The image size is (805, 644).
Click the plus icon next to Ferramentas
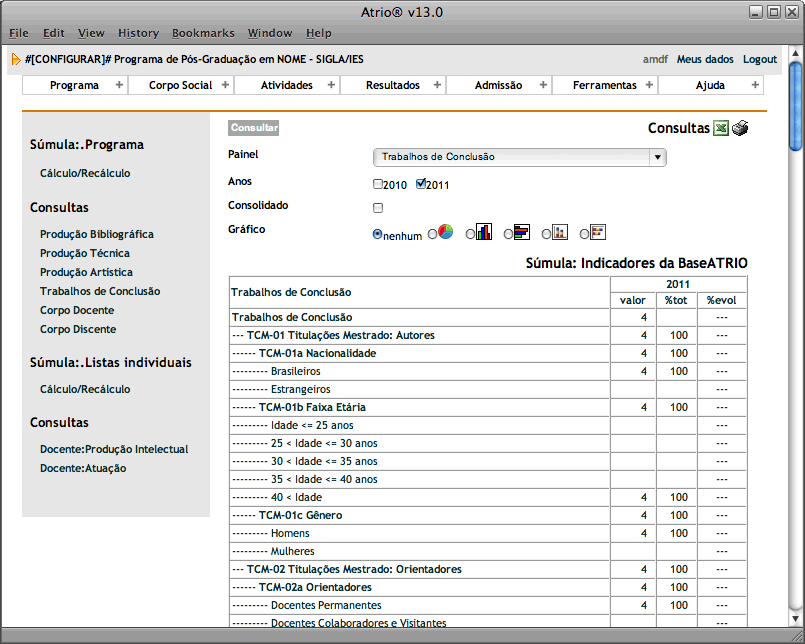pos(647,85)
